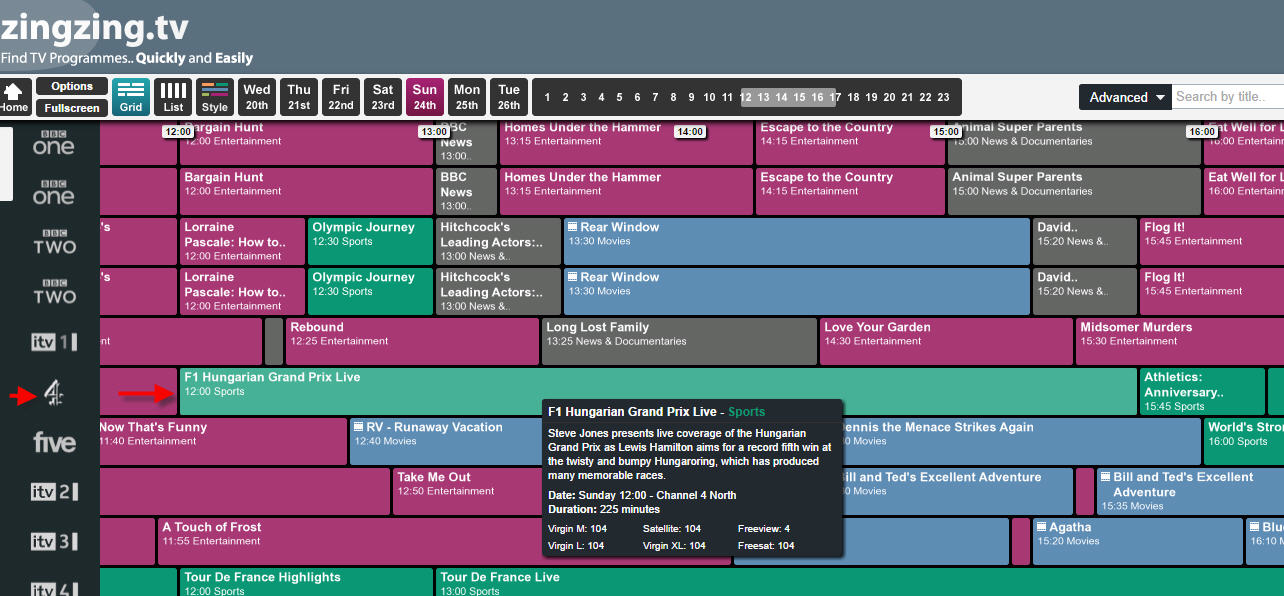Image resolution: width=1284 pixels, height=596 pixels.
Task: Switch to Wed 20th listings
Action: 257,98
